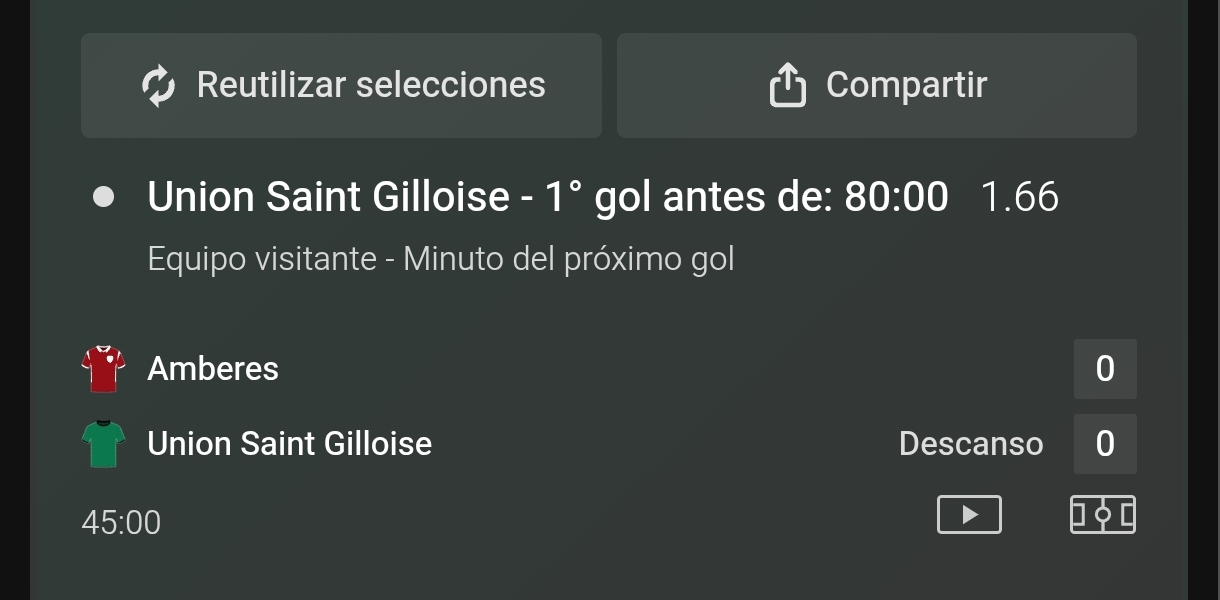This screenshot has height=600, width=1220.
Task: Tap the circular arrows reuse icon
Action: [158, 86]
